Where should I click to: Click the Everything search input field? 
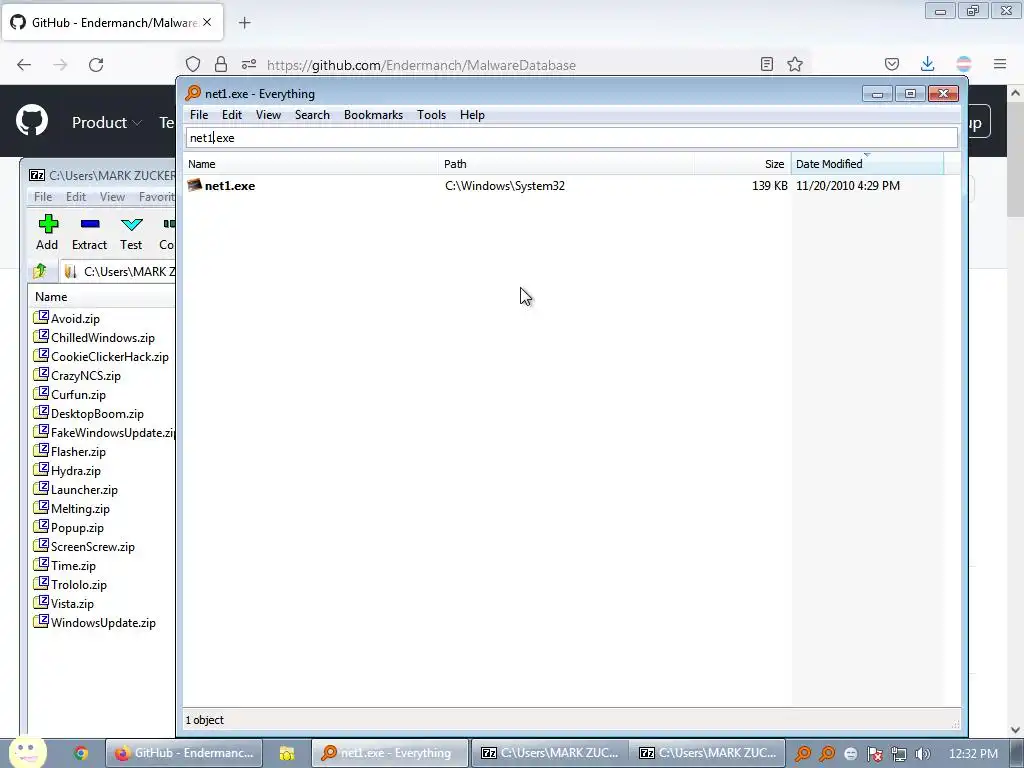click(x=571, y=138)
